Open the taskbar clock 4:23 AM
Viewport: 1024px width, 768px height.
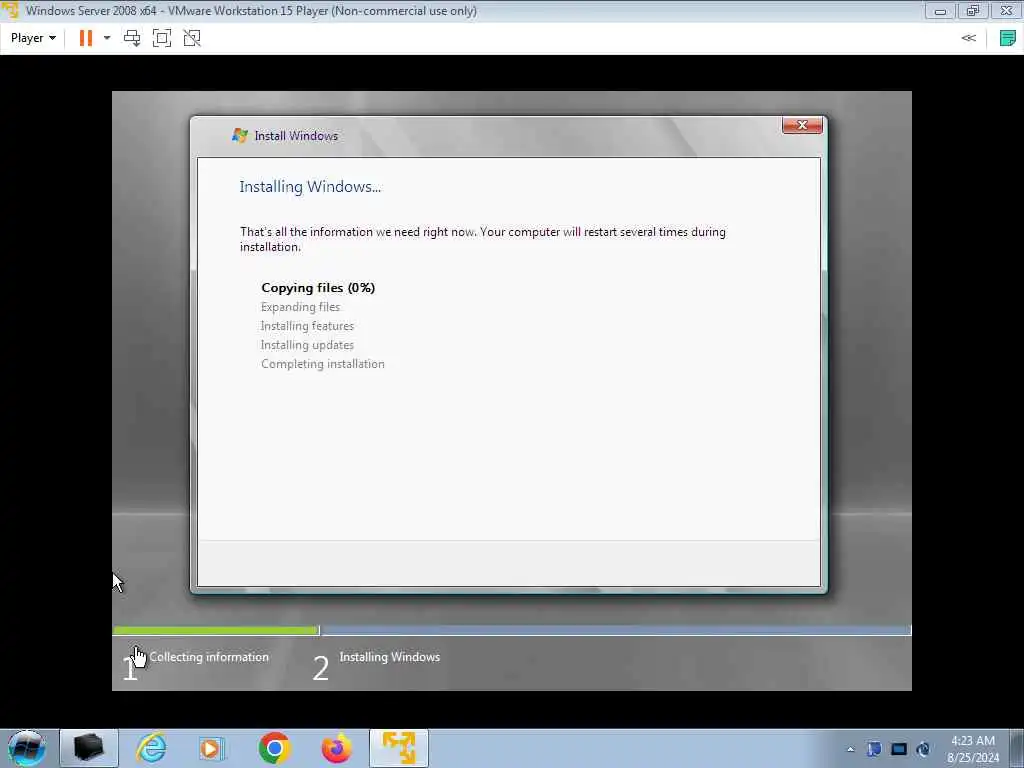coord(973,749)
